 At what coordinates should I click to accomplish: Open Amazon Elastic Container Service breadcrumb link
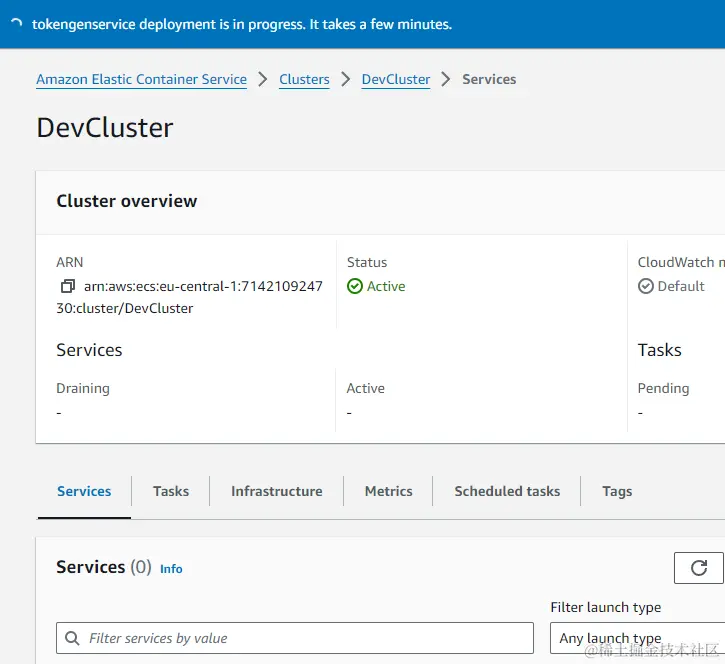pos(141,79)
